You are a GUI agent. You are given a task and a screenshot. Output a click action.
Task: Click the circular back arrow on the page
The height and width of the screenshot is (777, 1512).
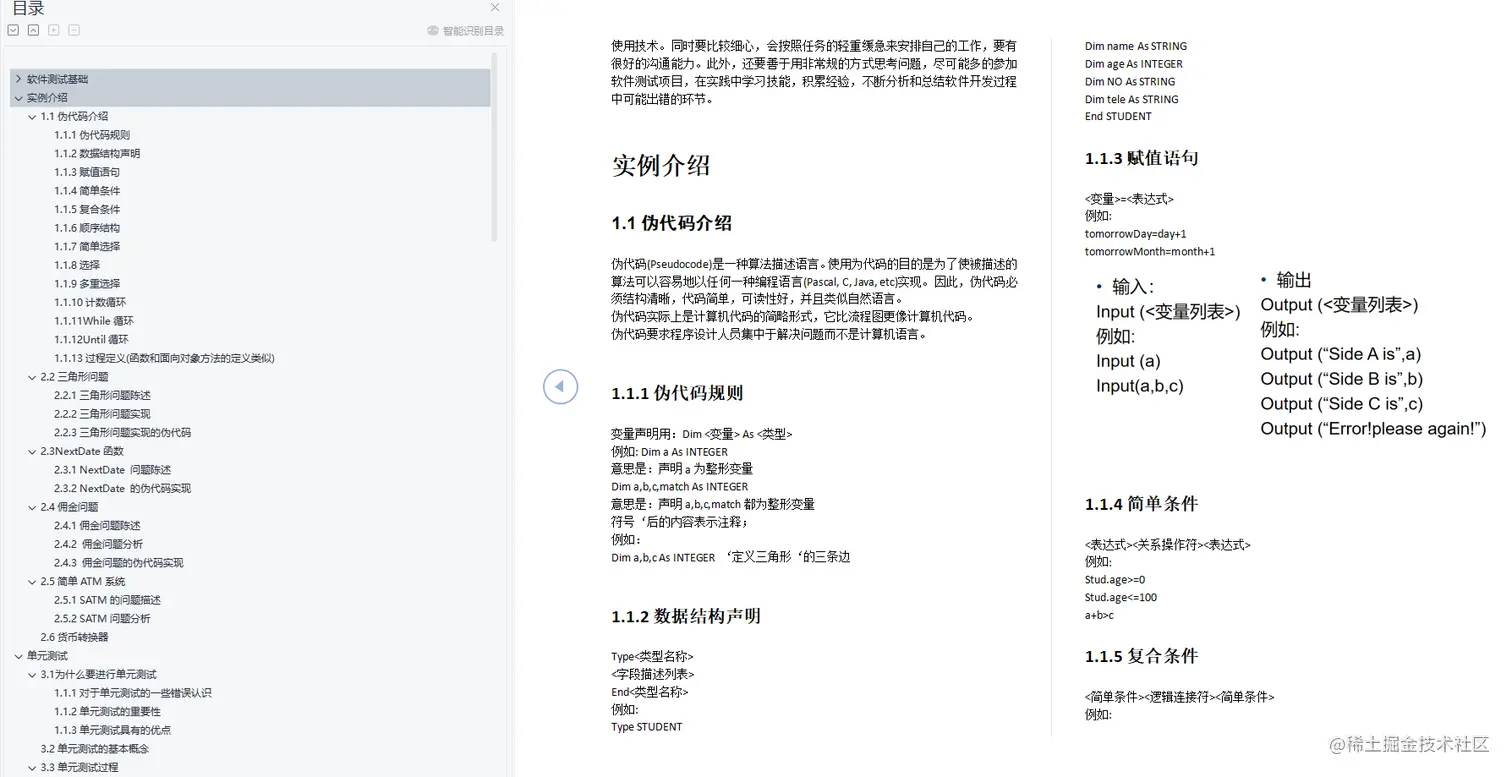(560, 386)
